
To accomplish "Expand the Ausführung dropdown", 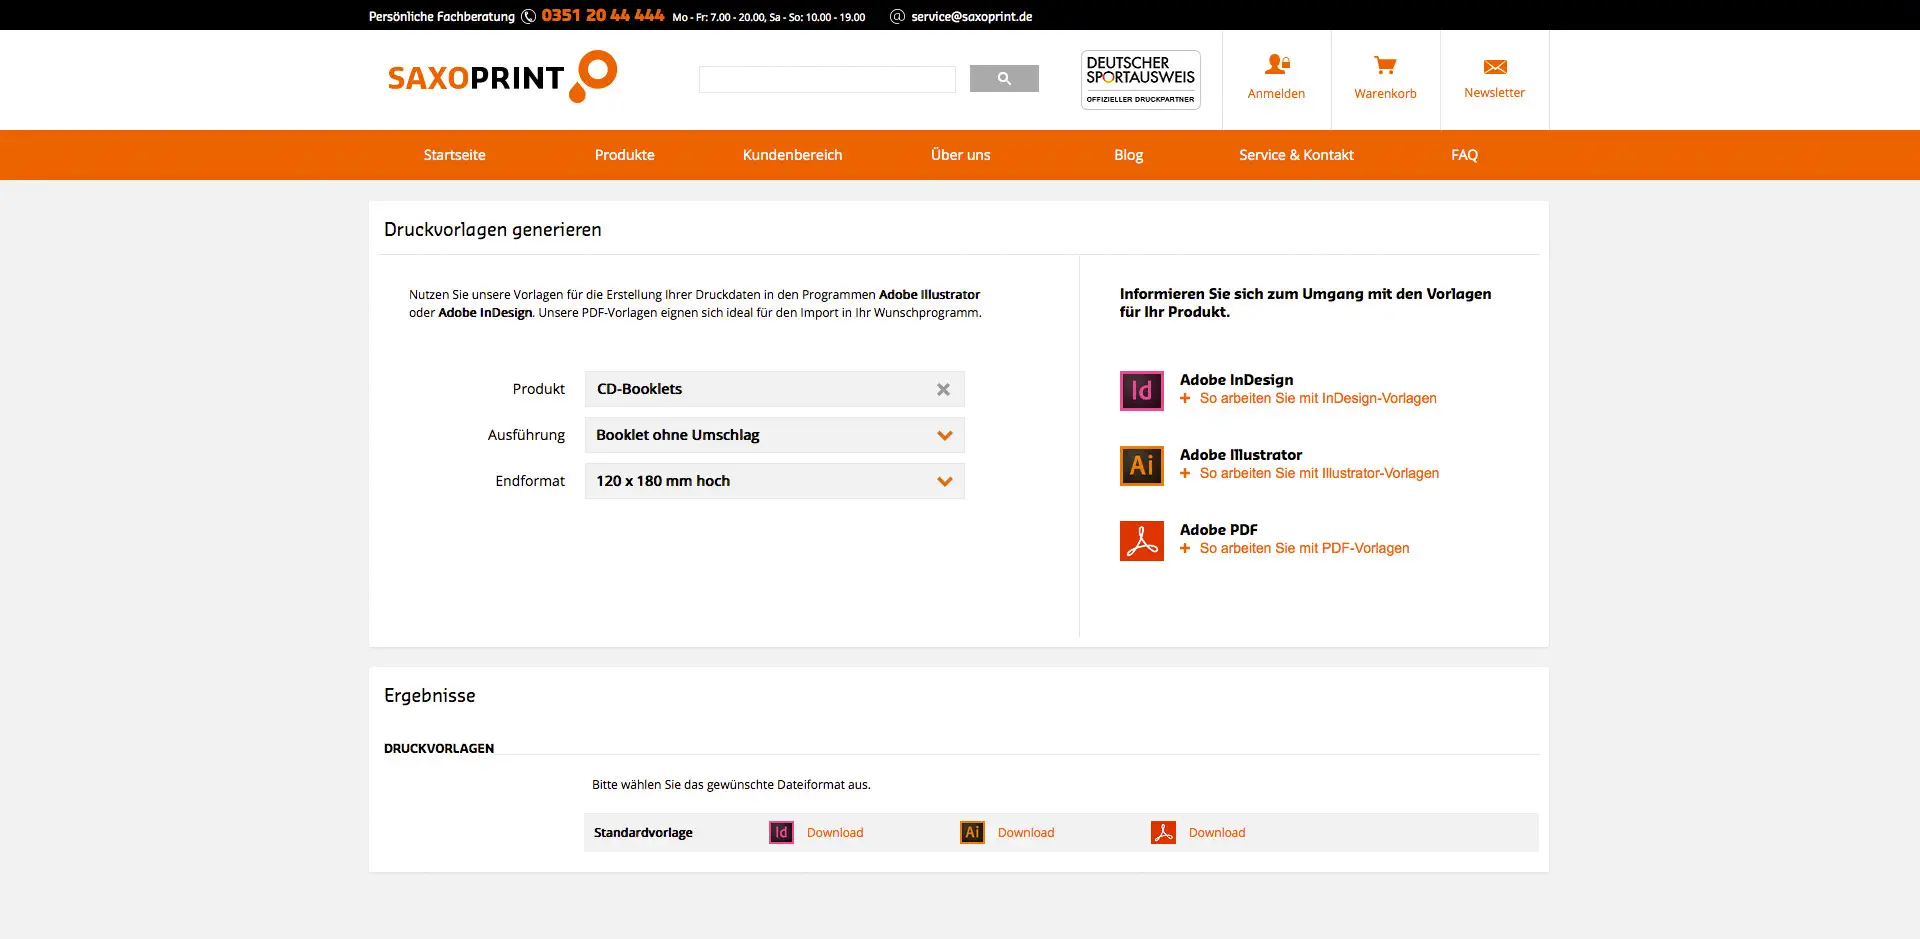I will click(x=944, y=436).
